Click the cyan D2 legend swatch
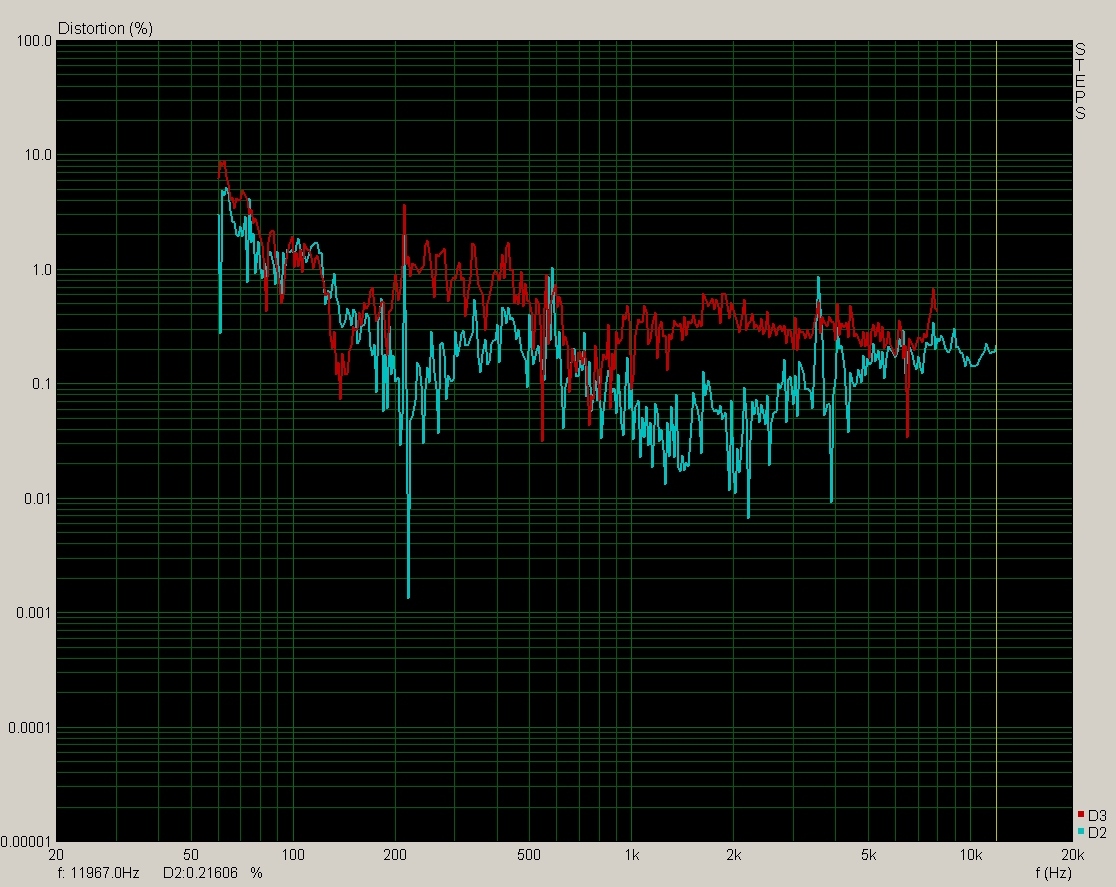This screenshot has width=1116, height=887. point(1081,831)
